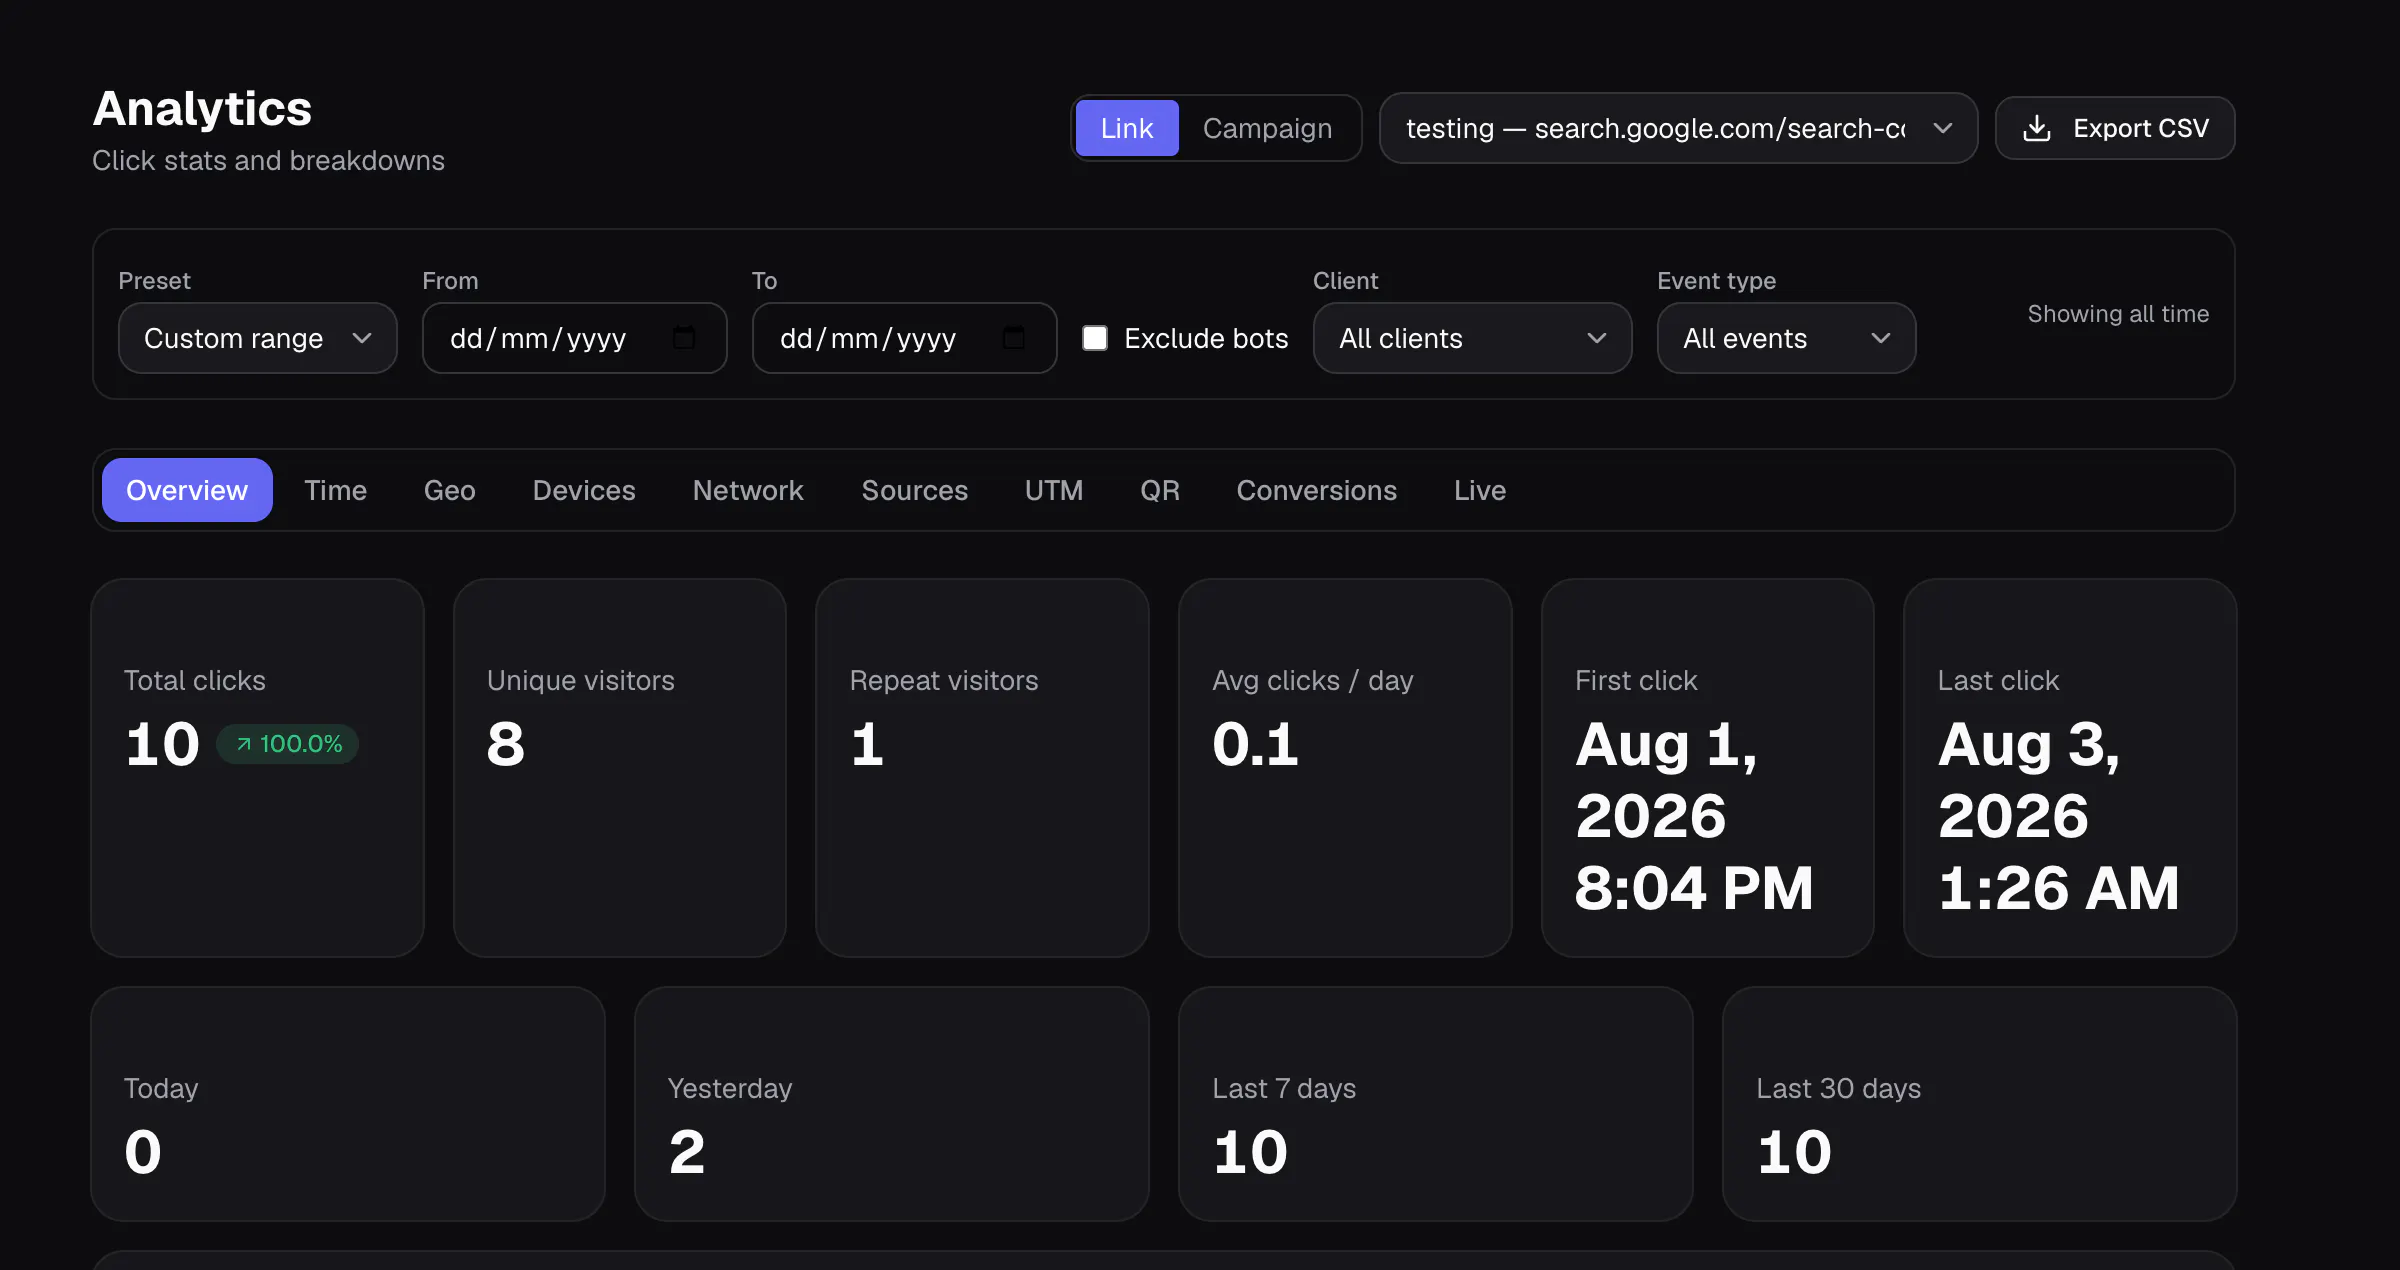Screen dimensions: 2400x1270
Task: Focus the From date input field
Action: pos(574,338)
